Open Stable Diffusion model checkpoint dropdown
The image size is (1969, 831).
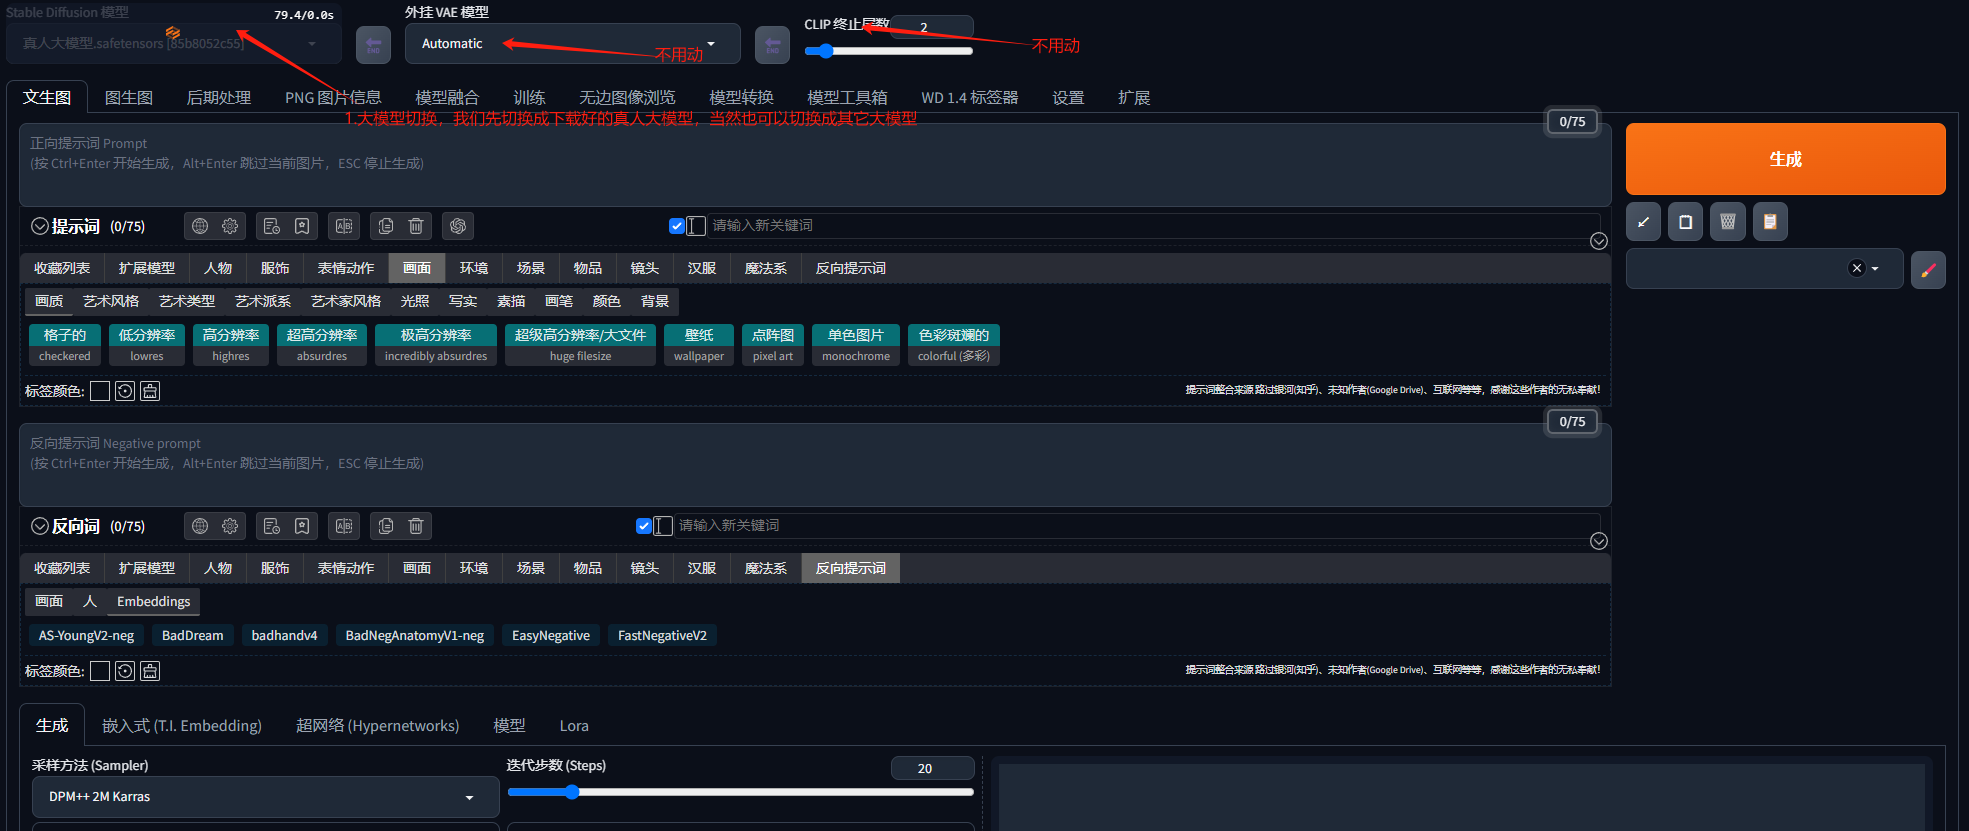(x=174, y=44)
